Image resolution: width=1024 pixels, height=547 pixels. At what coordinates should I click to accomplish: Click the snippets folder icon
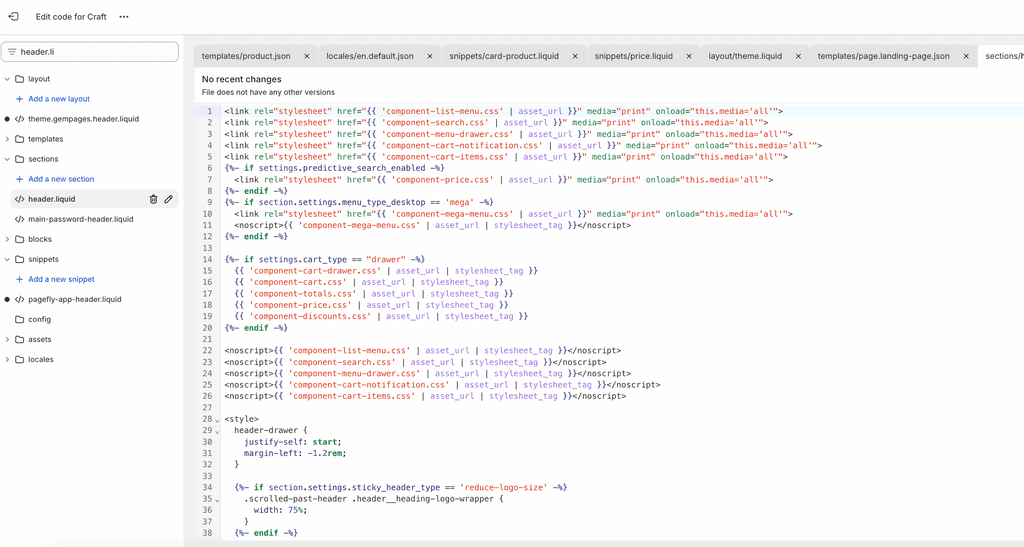tap(20, 259)
